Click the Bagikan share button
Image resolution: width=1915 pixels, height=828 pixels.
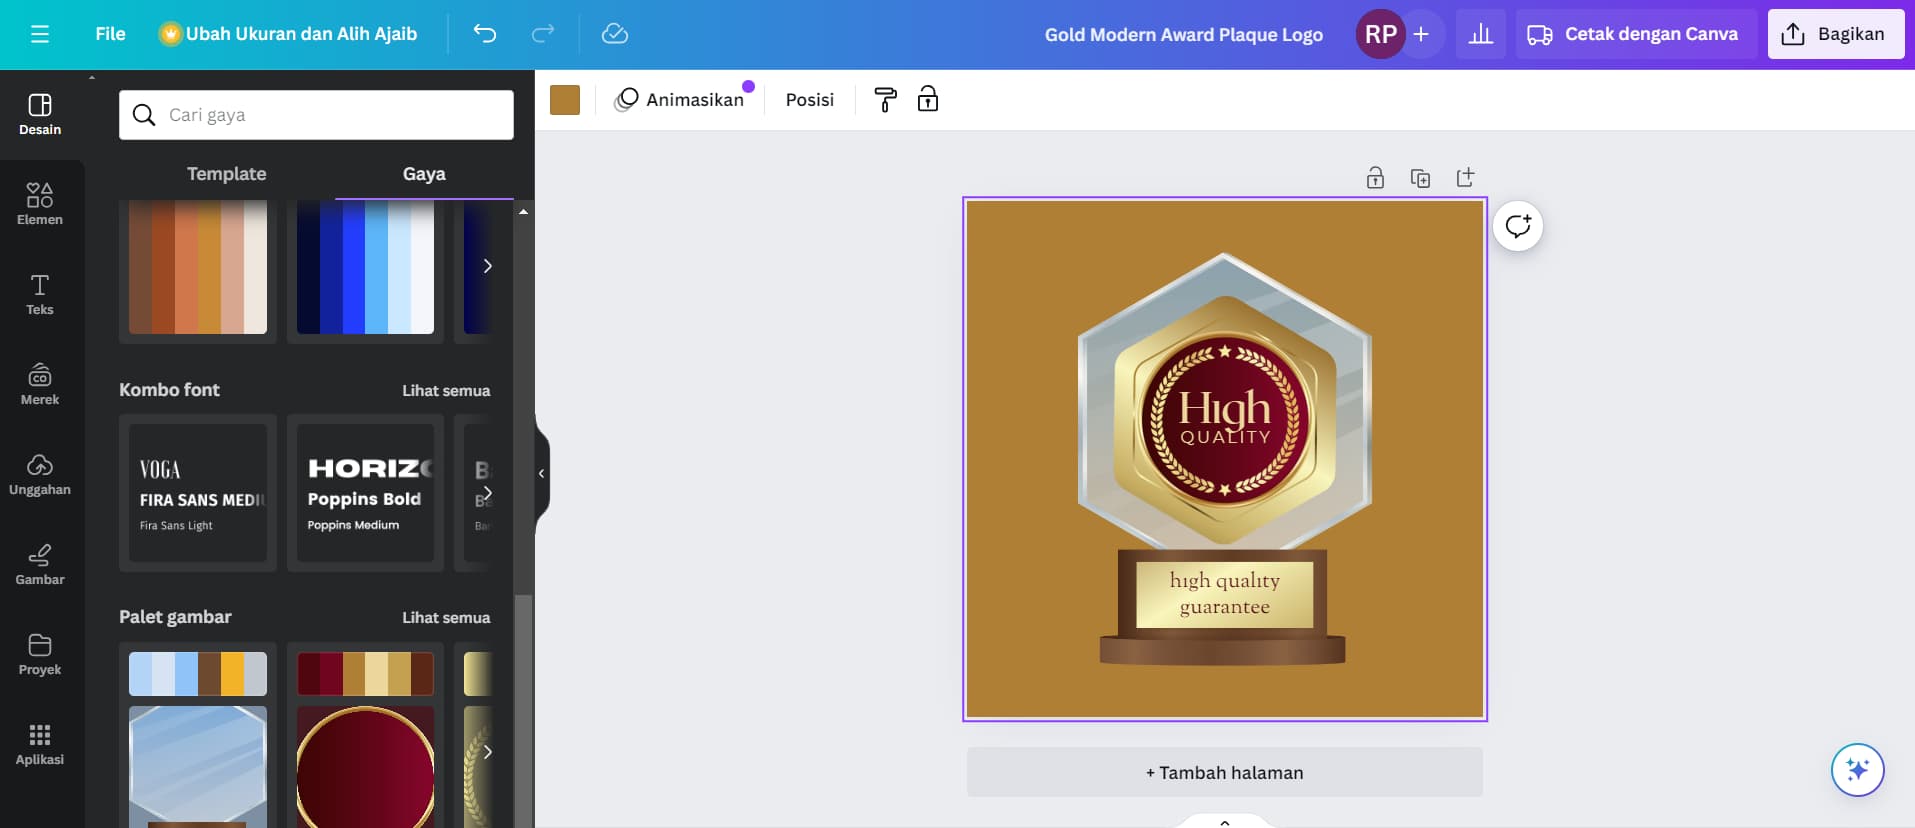(1835, 34)
